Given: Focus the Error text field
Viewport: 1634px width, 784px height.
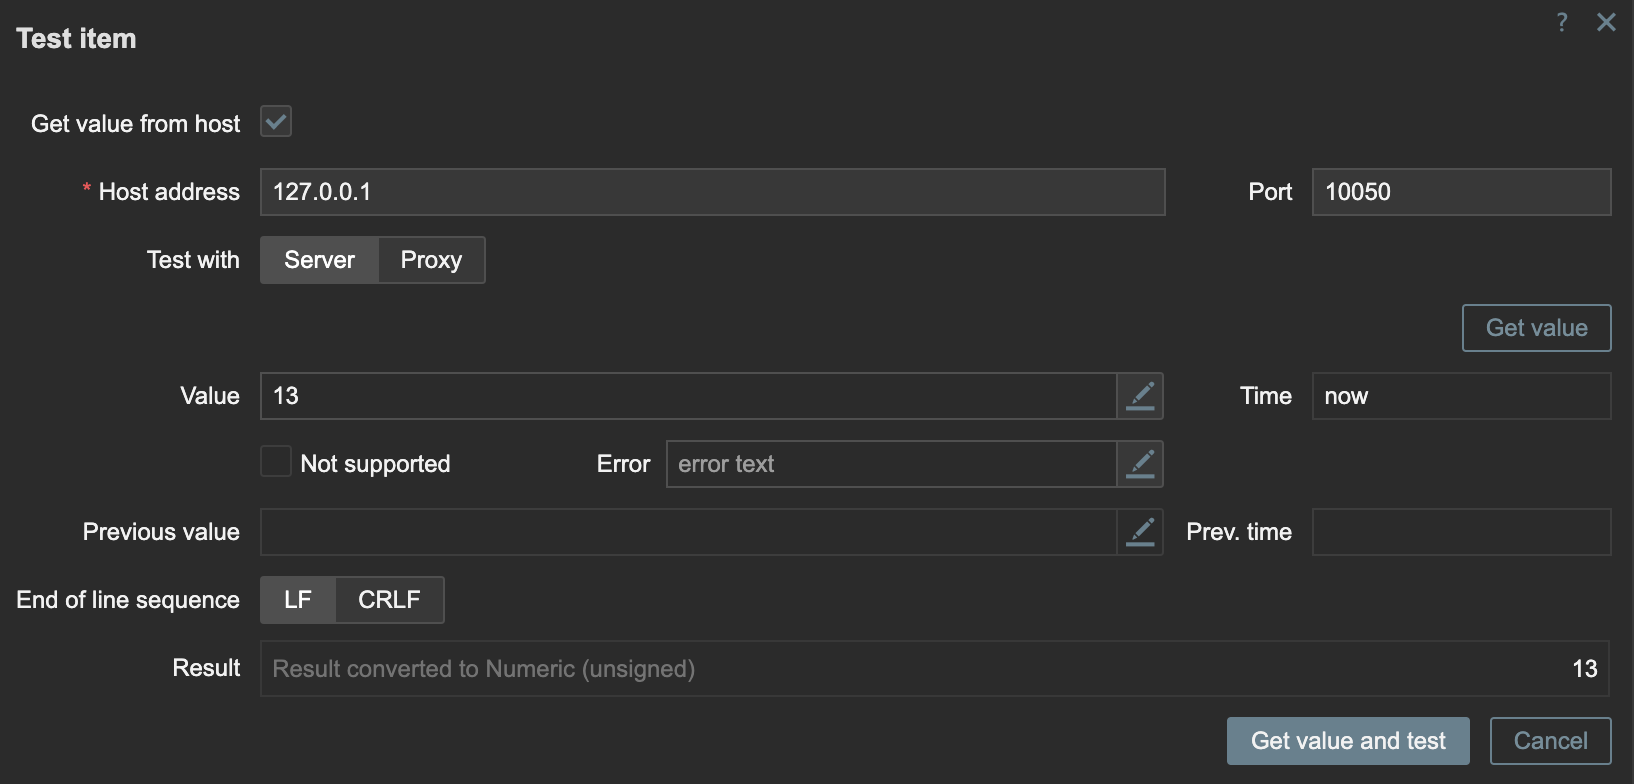Looking at the screenshot, I should click(892, 464).
